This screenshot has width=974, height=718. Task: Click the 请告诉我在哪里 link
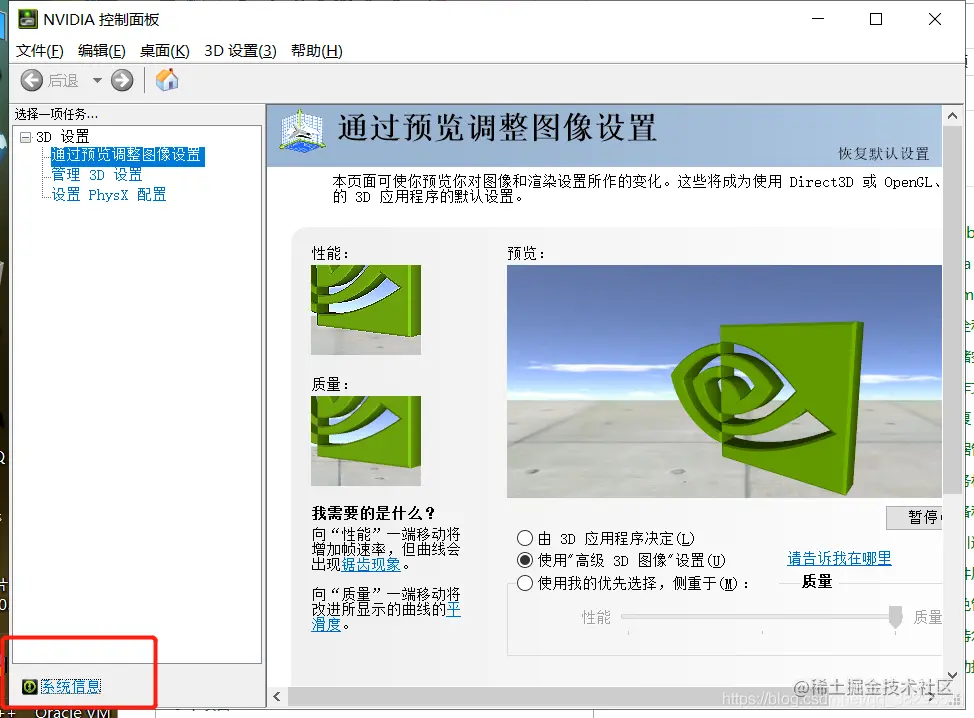839,558
